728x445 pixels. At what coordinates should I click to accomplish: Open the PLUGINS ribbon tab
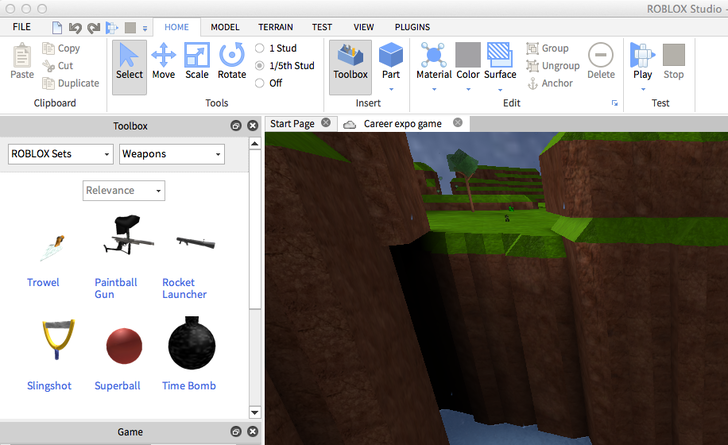pos(412,27)
